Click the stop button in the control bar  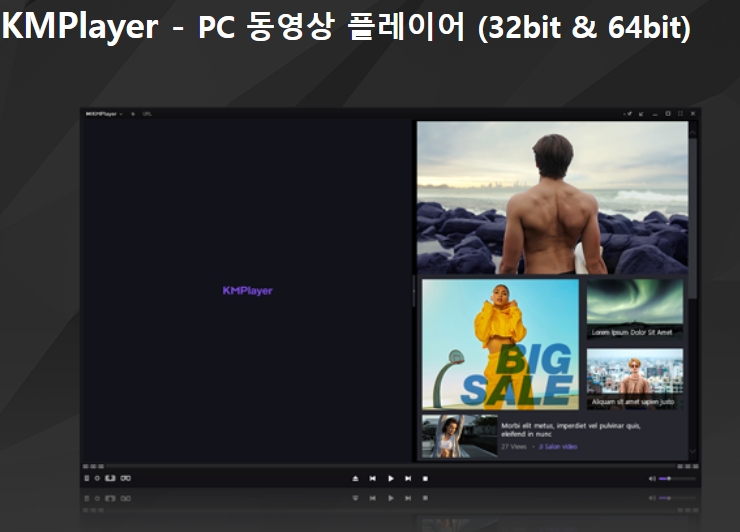pyautogui.click(x=425, y=478)
